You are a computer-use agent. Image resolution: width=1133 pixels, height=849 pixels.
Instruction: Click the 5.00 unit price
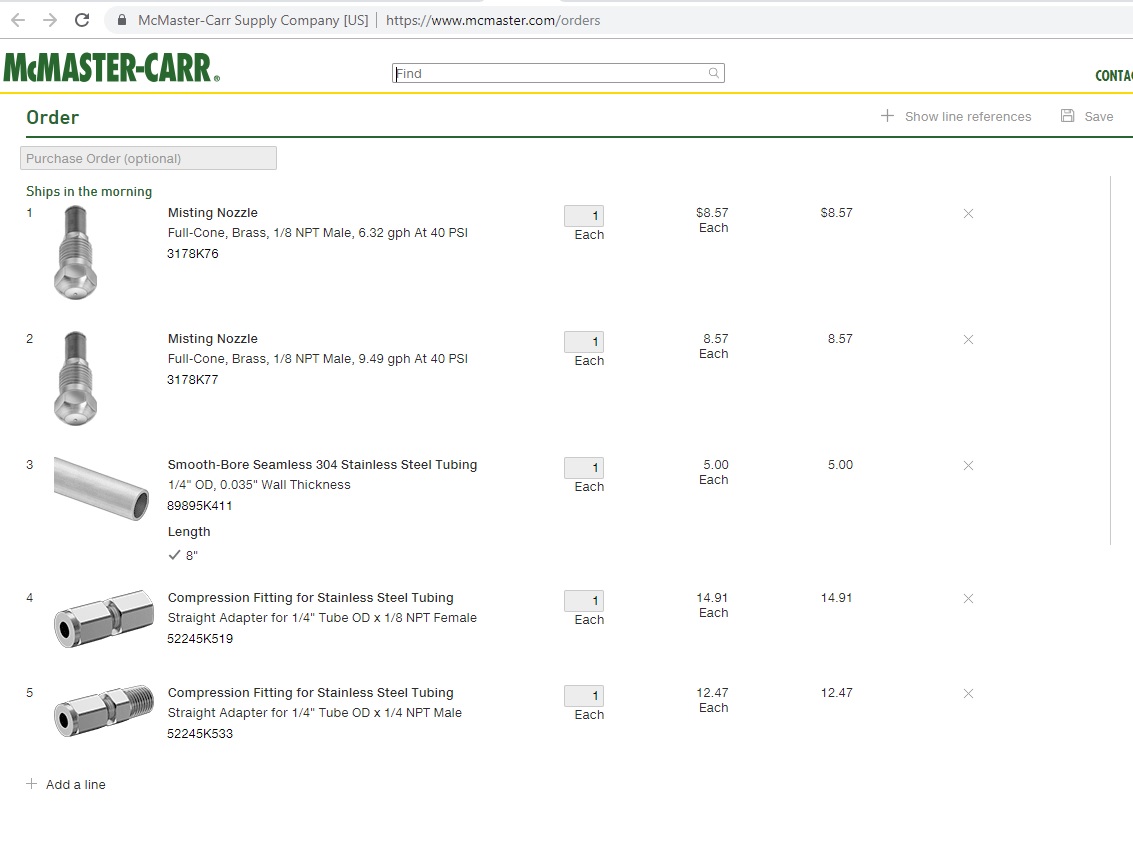coord(715,465)
